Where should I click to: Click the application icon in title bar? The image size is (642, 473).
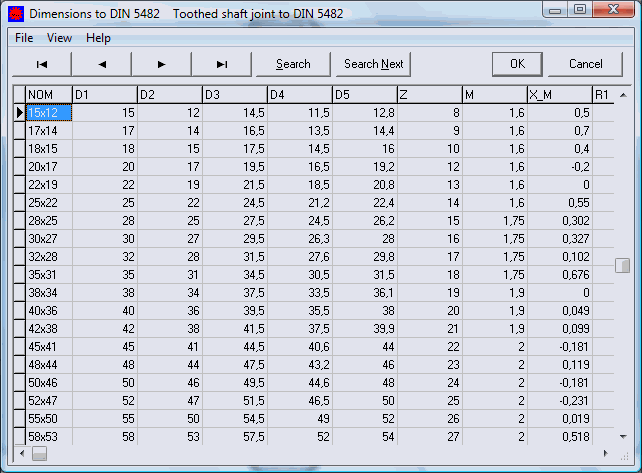[14, 14]
